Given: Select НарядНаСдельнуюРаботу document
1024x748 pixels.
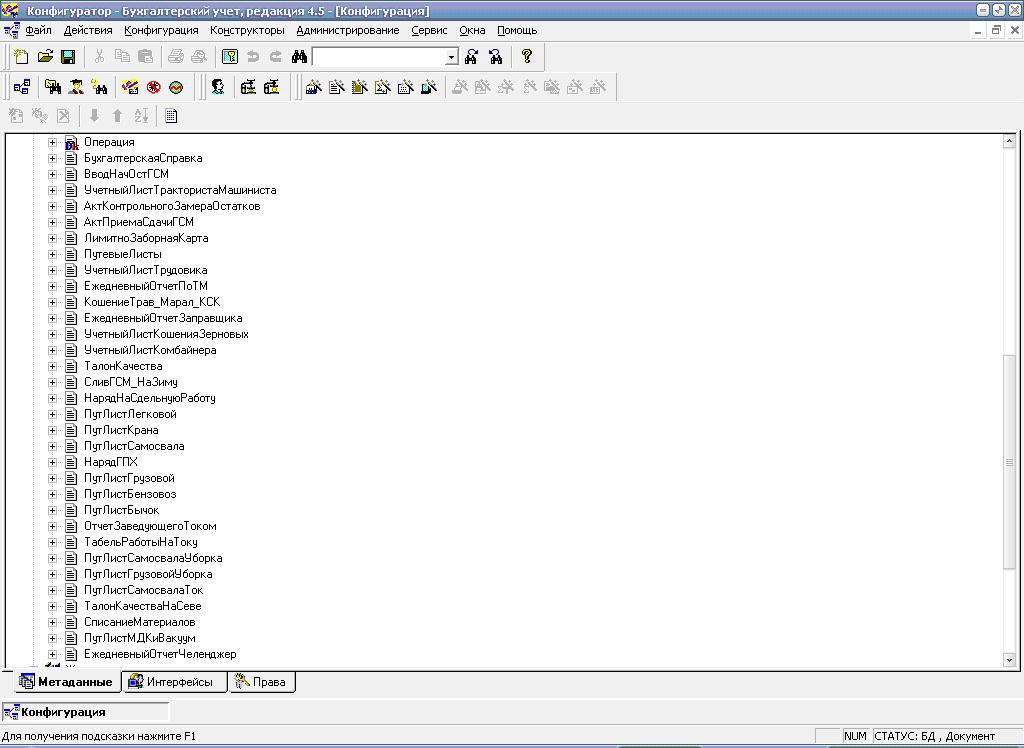Looking at the screenshot, I should coord(150,398).
